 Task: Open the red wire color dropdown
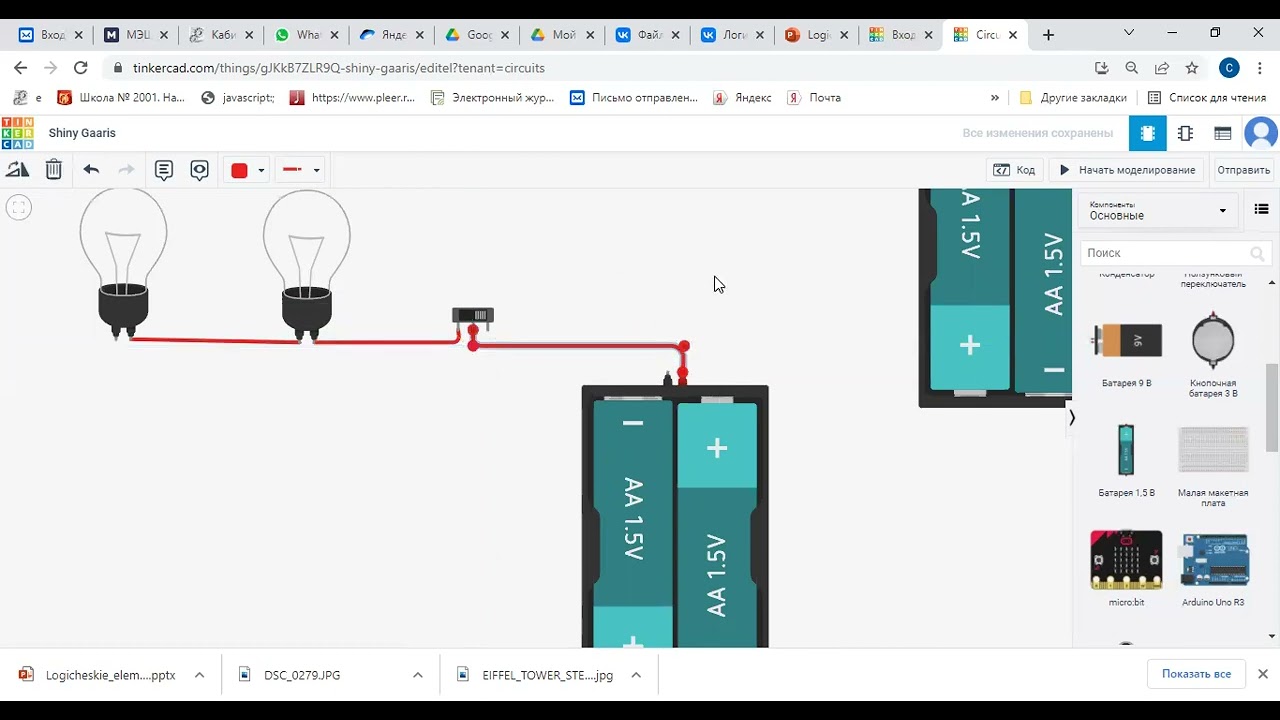click(x=247, y=170)
